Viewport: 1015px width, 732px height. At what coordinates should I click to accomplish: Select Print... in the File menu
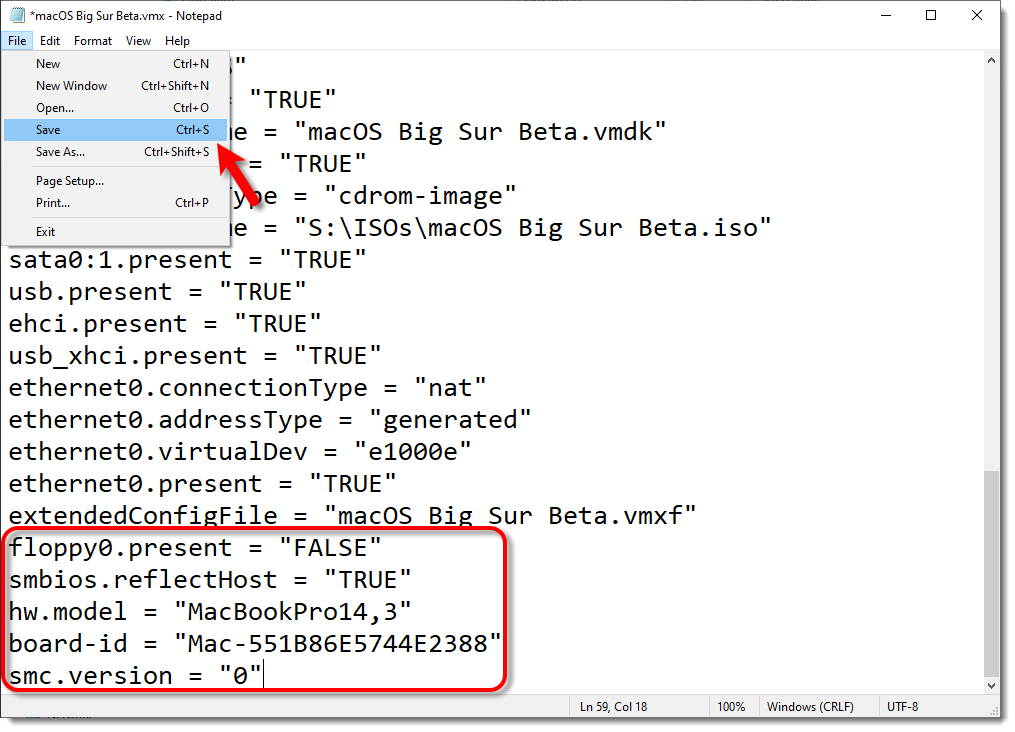(x=116, y=203)
